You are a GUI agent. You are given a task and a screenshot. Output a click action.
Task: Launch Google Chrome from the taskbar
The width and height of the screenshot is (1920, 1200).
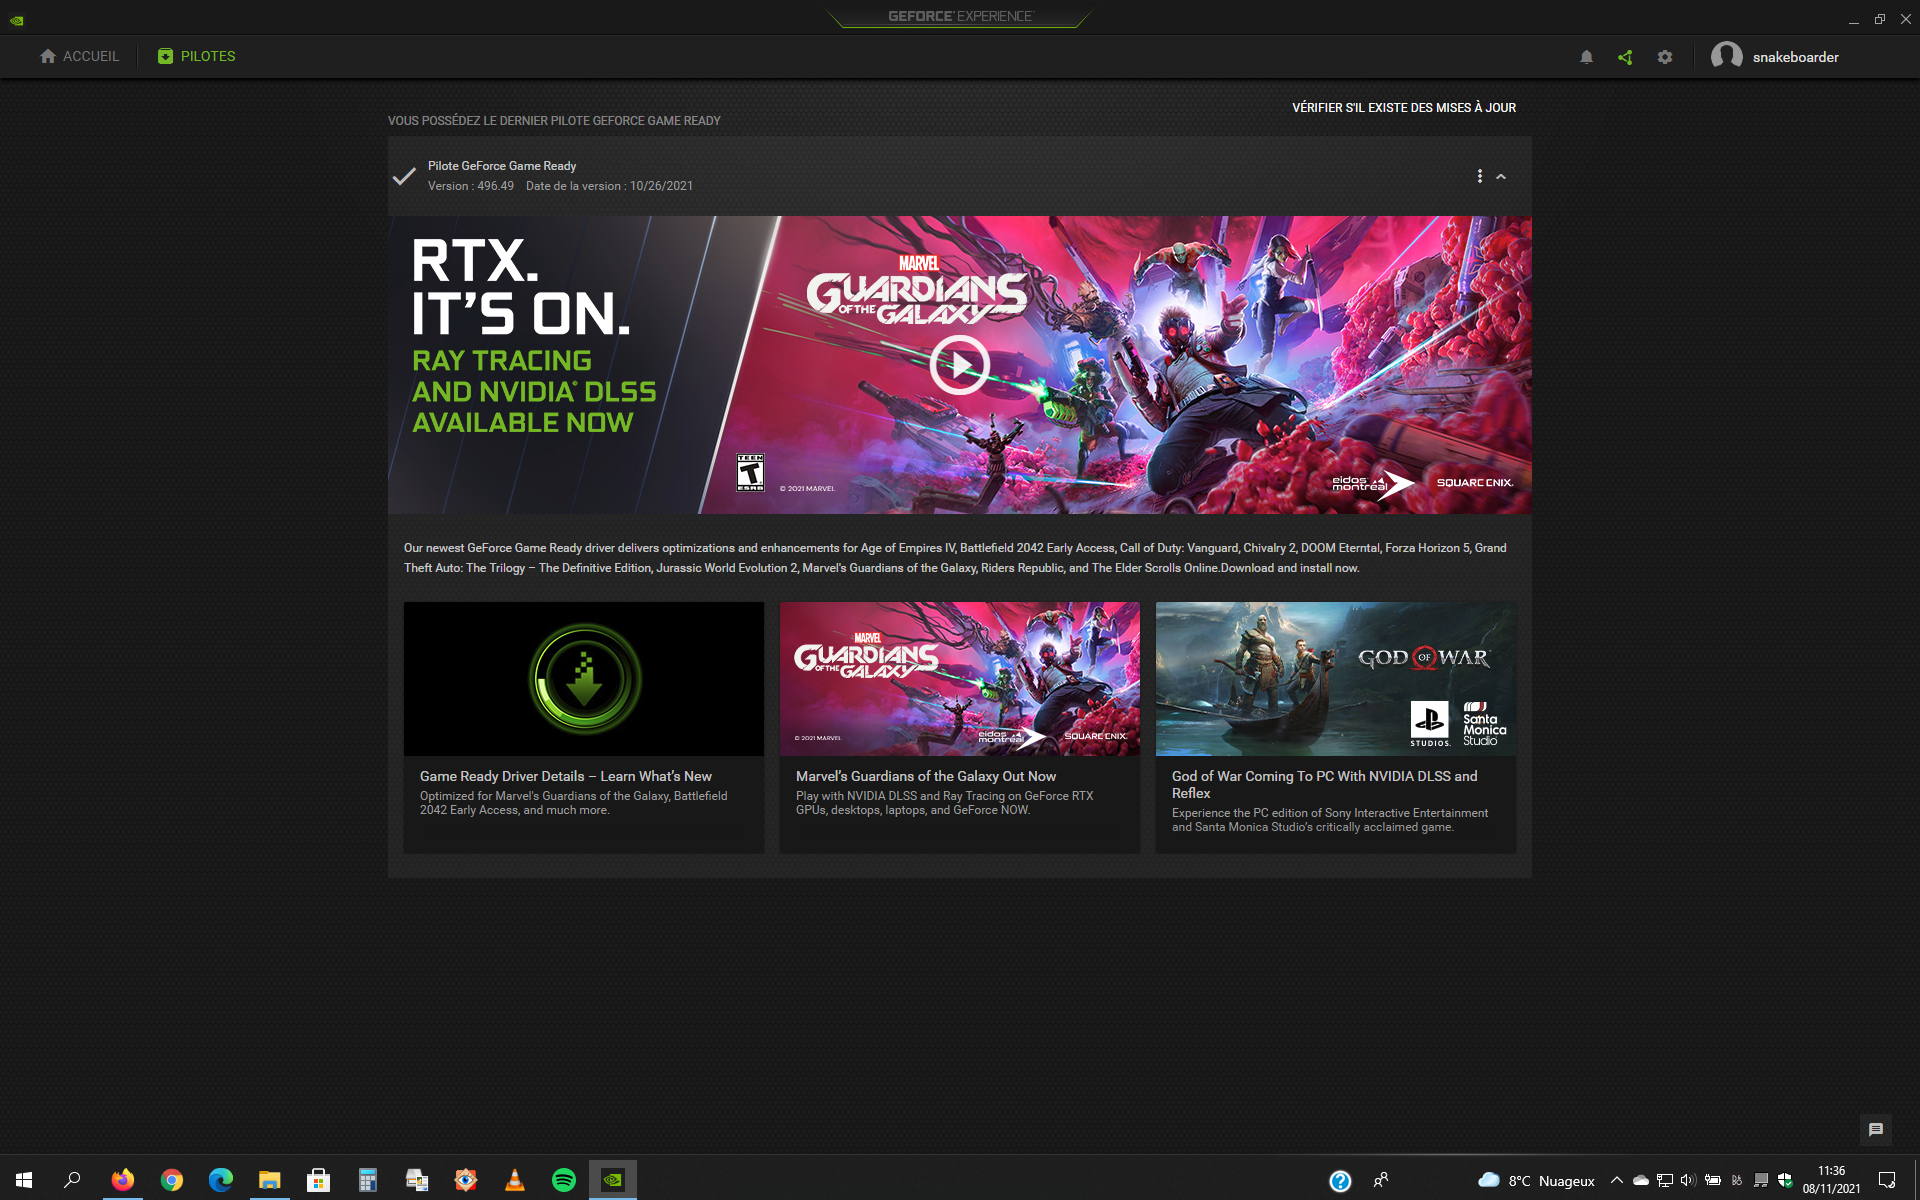[171, 1180]
